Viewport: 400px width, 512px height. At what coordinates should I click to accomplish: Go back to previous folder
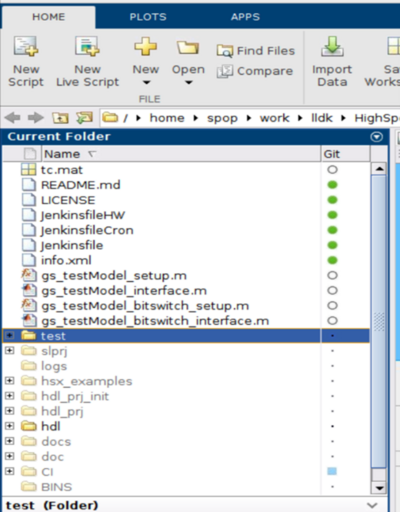(13, 118)
